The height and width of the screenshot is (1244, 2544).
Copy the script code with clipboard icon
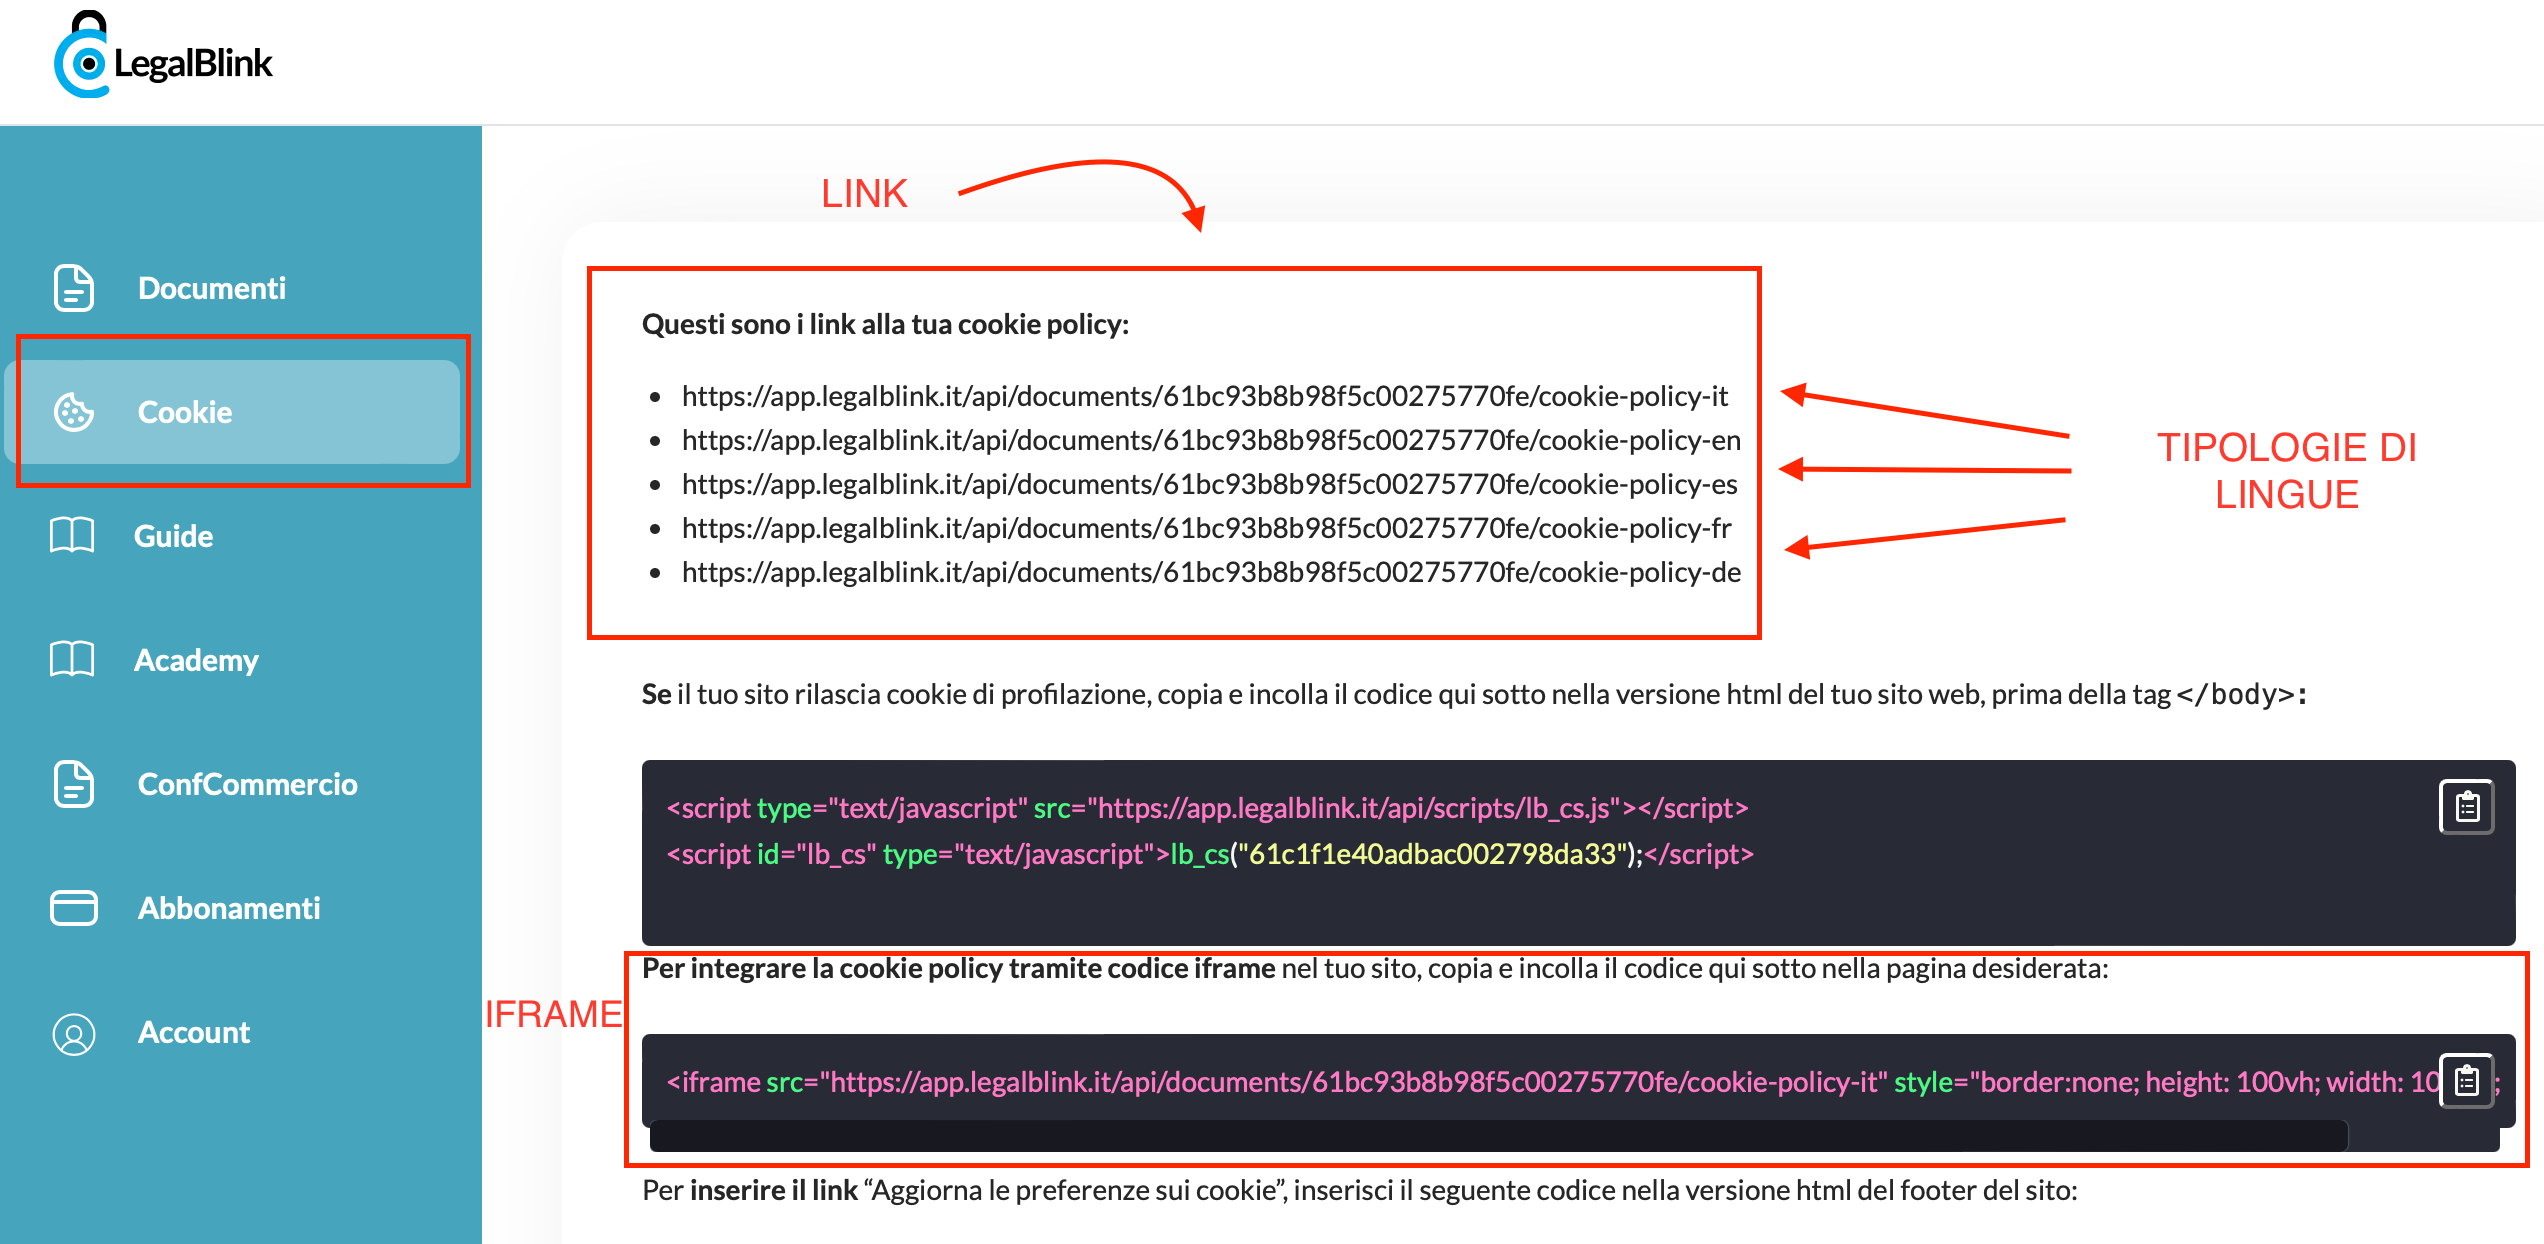(x=2467, y=807)
